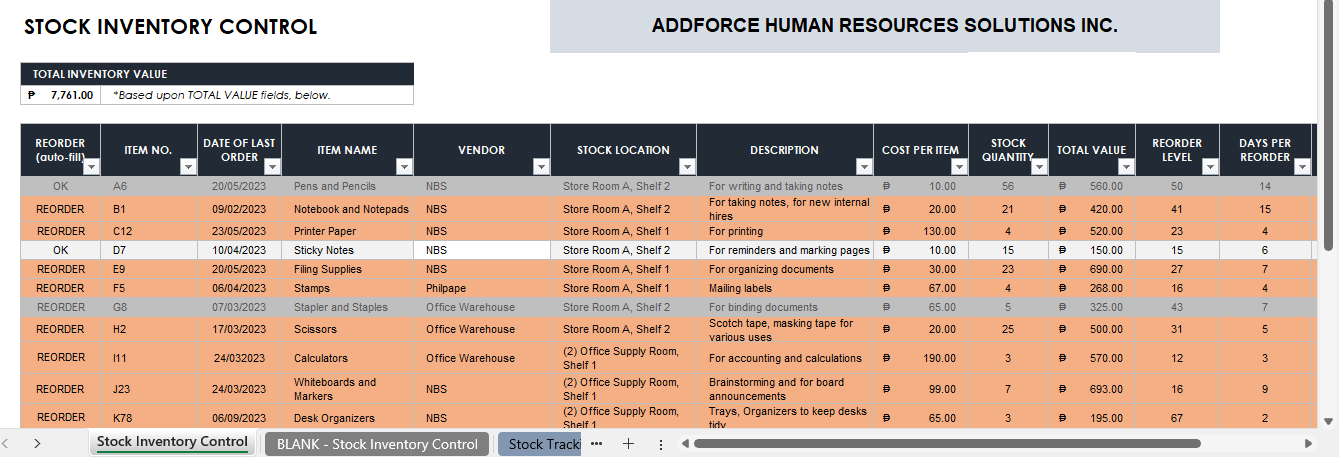This screenshot has width=1339, height=457.
Task: Open the DATE OF LAST ORDER filter dropdown
Action: tap(272, 167)
